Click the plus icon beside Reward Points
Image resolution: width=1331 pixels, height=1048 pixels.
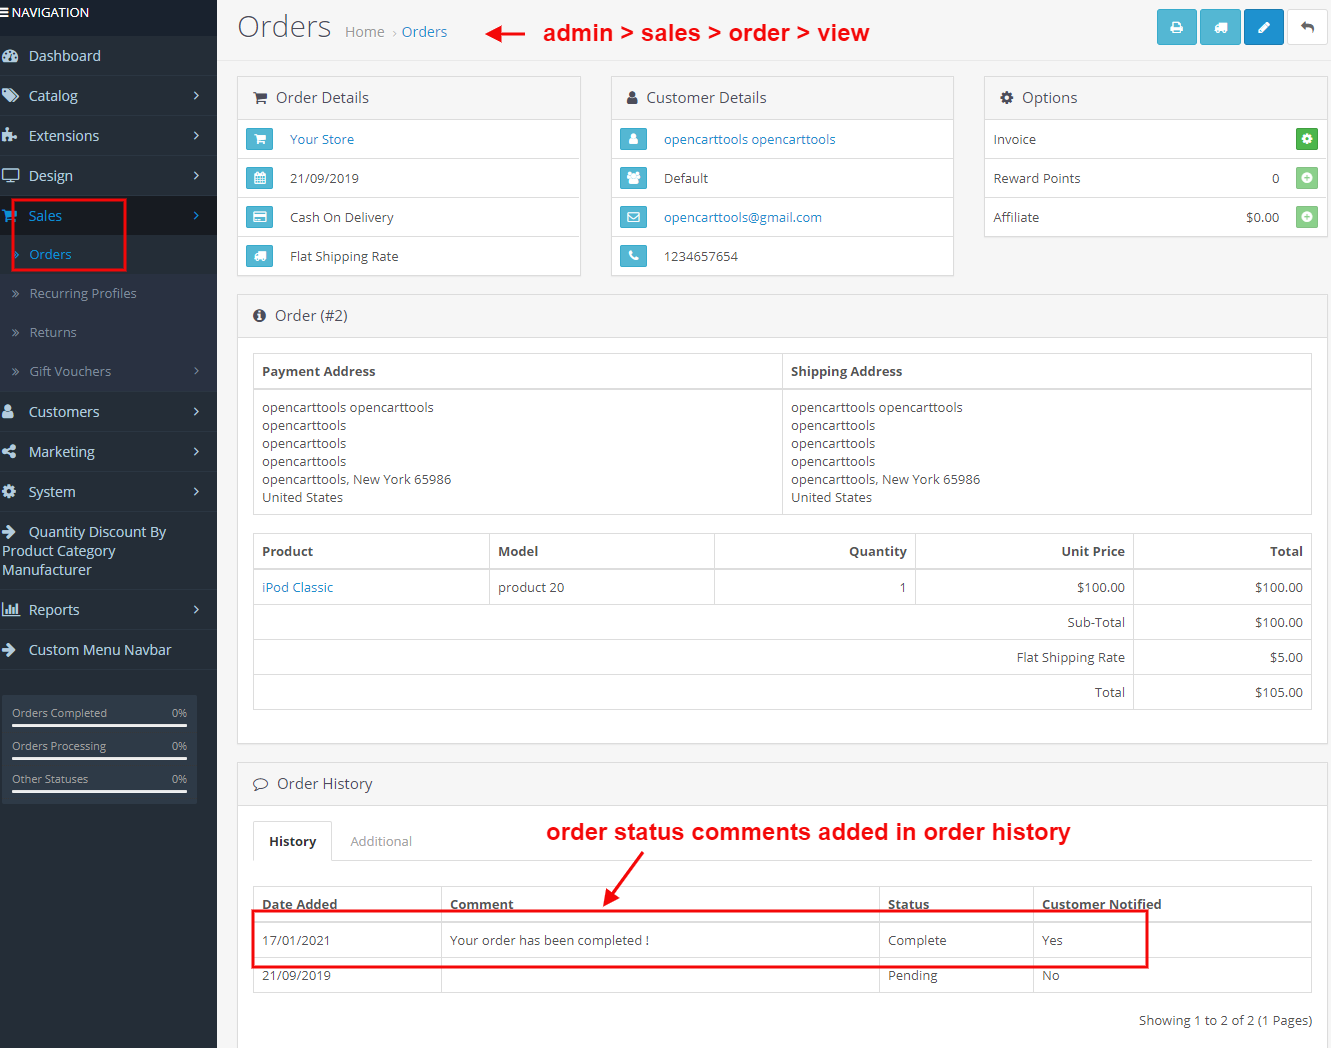click(1306, 178)
